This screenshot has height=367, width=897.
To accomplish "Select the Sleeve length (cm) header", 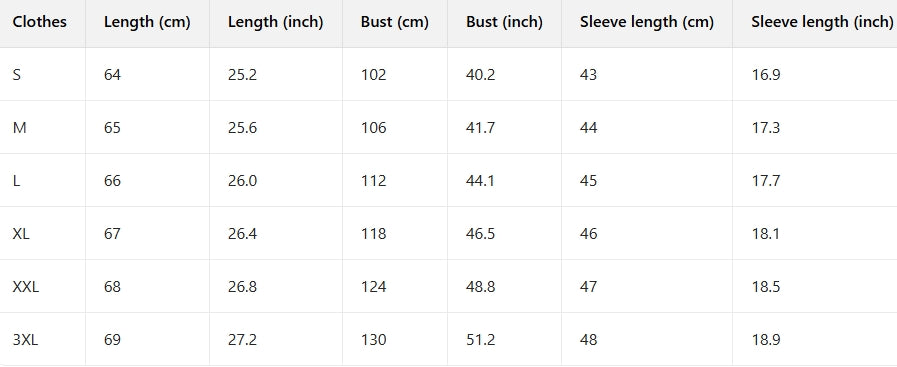I will 646,22.
